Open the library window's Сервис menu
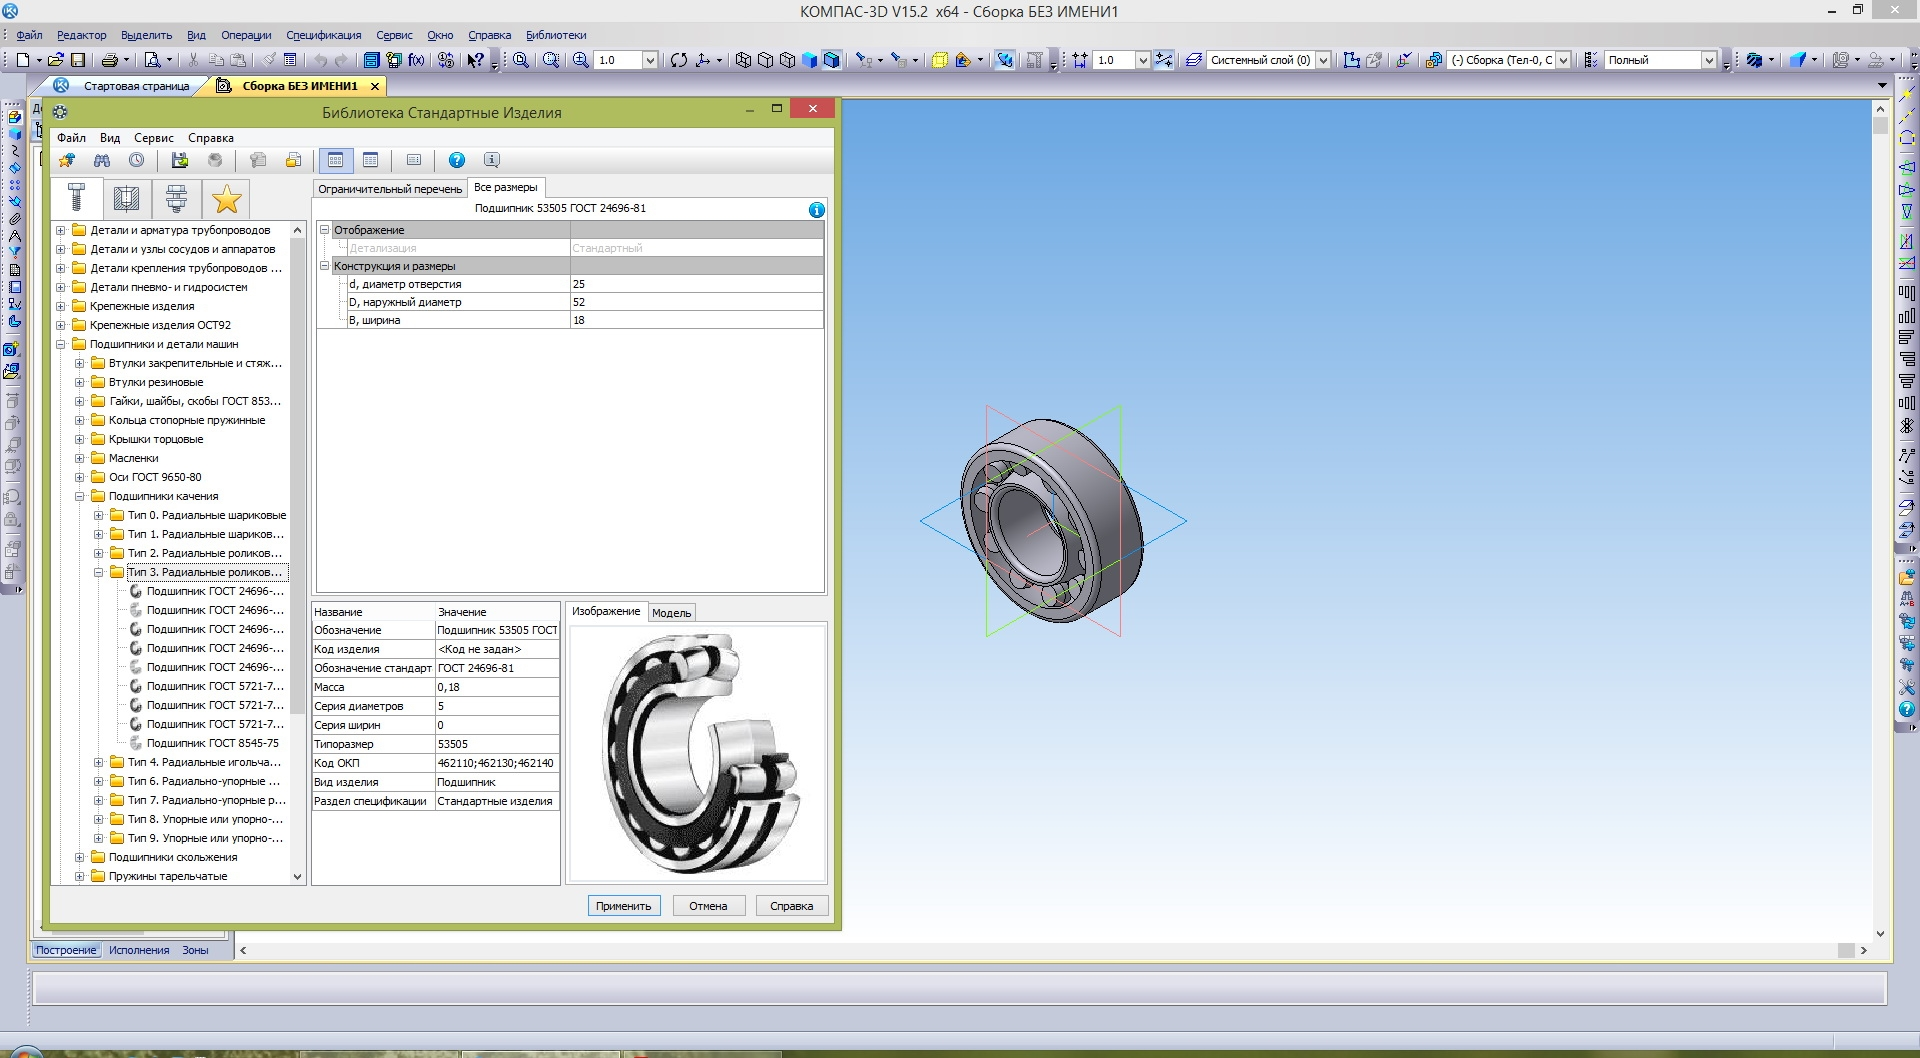Screen dimensions: 1920x1058 [x=153, y=138]
